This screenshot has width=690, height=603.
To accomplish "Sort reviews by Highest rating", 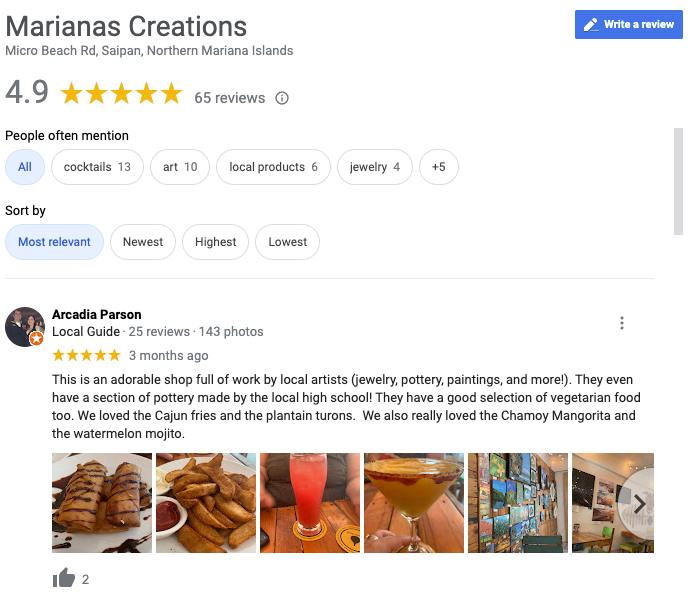I will pos(216,242).
